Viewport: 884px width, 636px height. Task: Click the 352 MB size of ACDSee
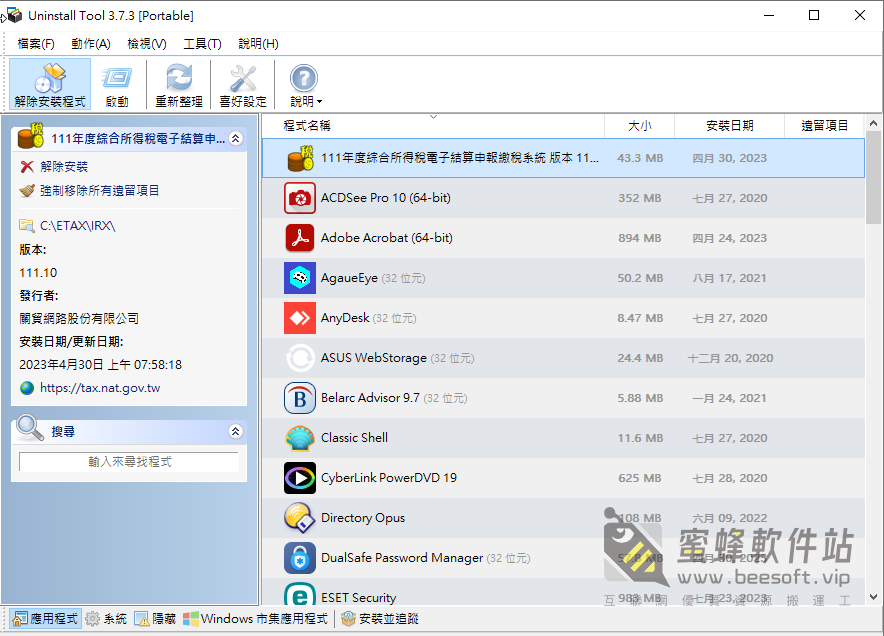point(640,198)
